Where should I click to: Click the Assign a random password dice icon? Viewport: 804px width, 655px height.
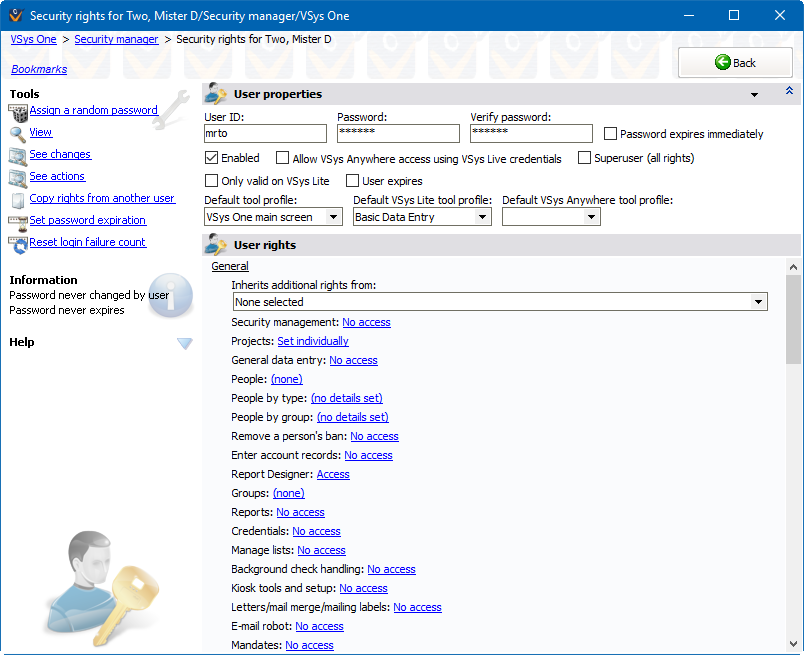pyautogui.click(x=18, y=112)
